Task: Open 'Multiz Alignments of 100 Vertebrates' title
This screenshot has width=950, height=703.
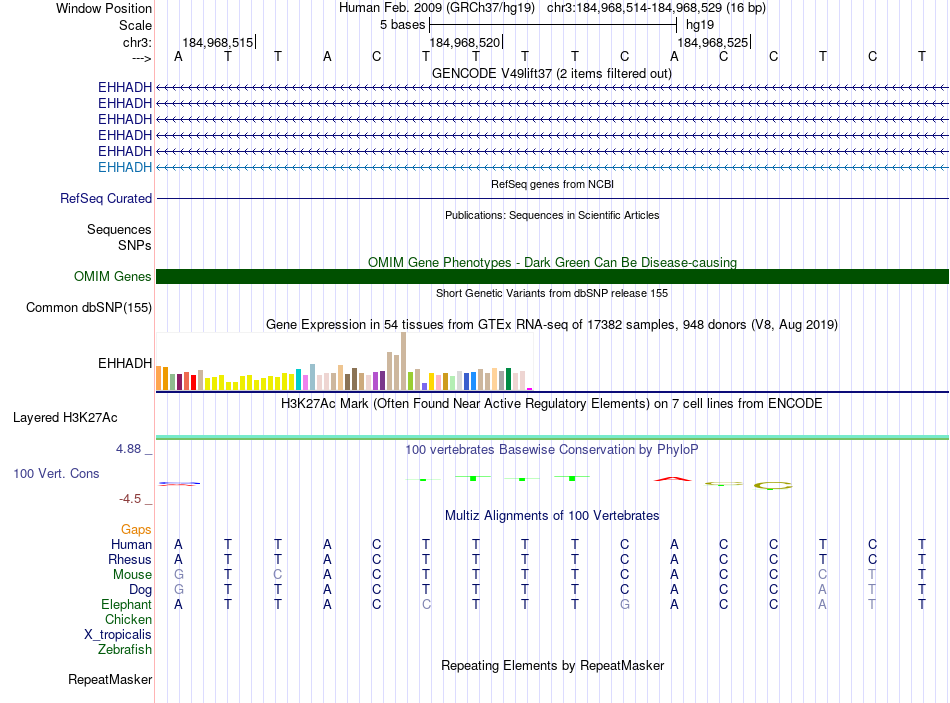Action: coord(552,516)
